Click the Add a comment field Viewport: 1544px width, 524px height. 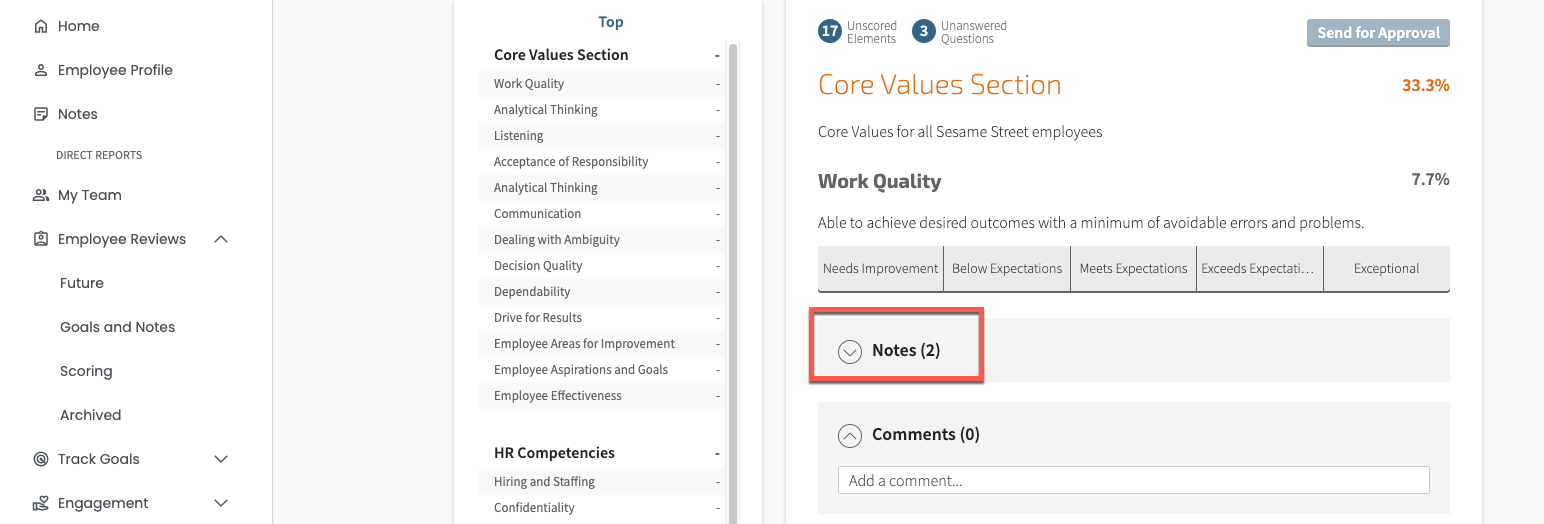(x=1133, y=480)
